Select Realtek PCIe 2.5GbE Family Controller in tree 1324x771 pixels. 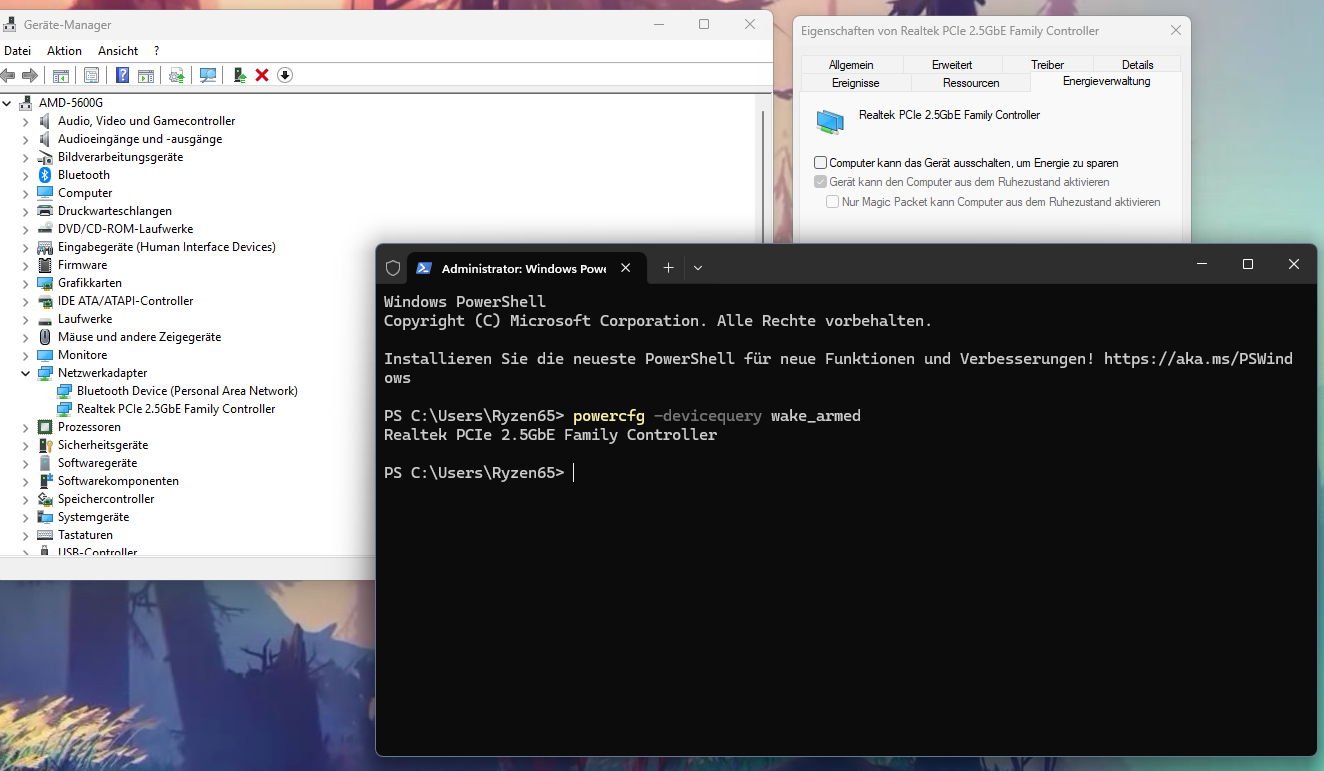click(176, 409)
